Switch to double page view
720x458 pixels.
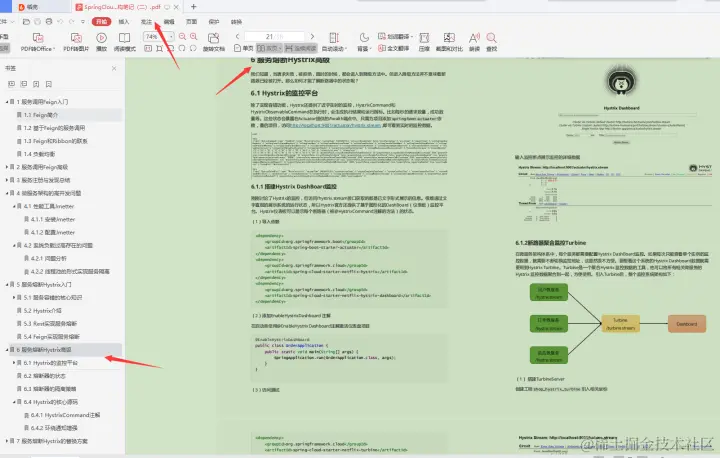pyautogui.click(x=269, y=48)
